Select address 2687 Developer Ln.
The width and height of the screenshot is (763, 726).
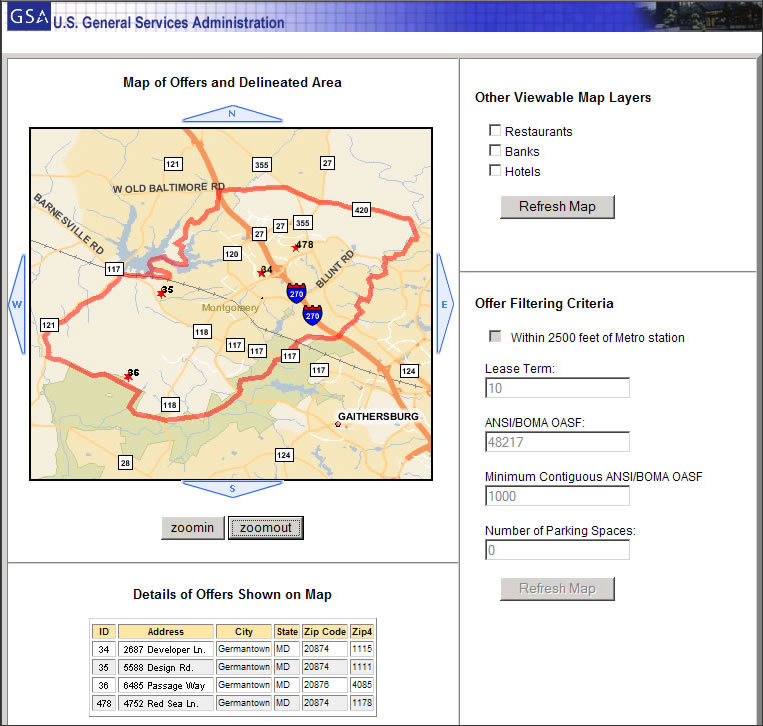166,649
